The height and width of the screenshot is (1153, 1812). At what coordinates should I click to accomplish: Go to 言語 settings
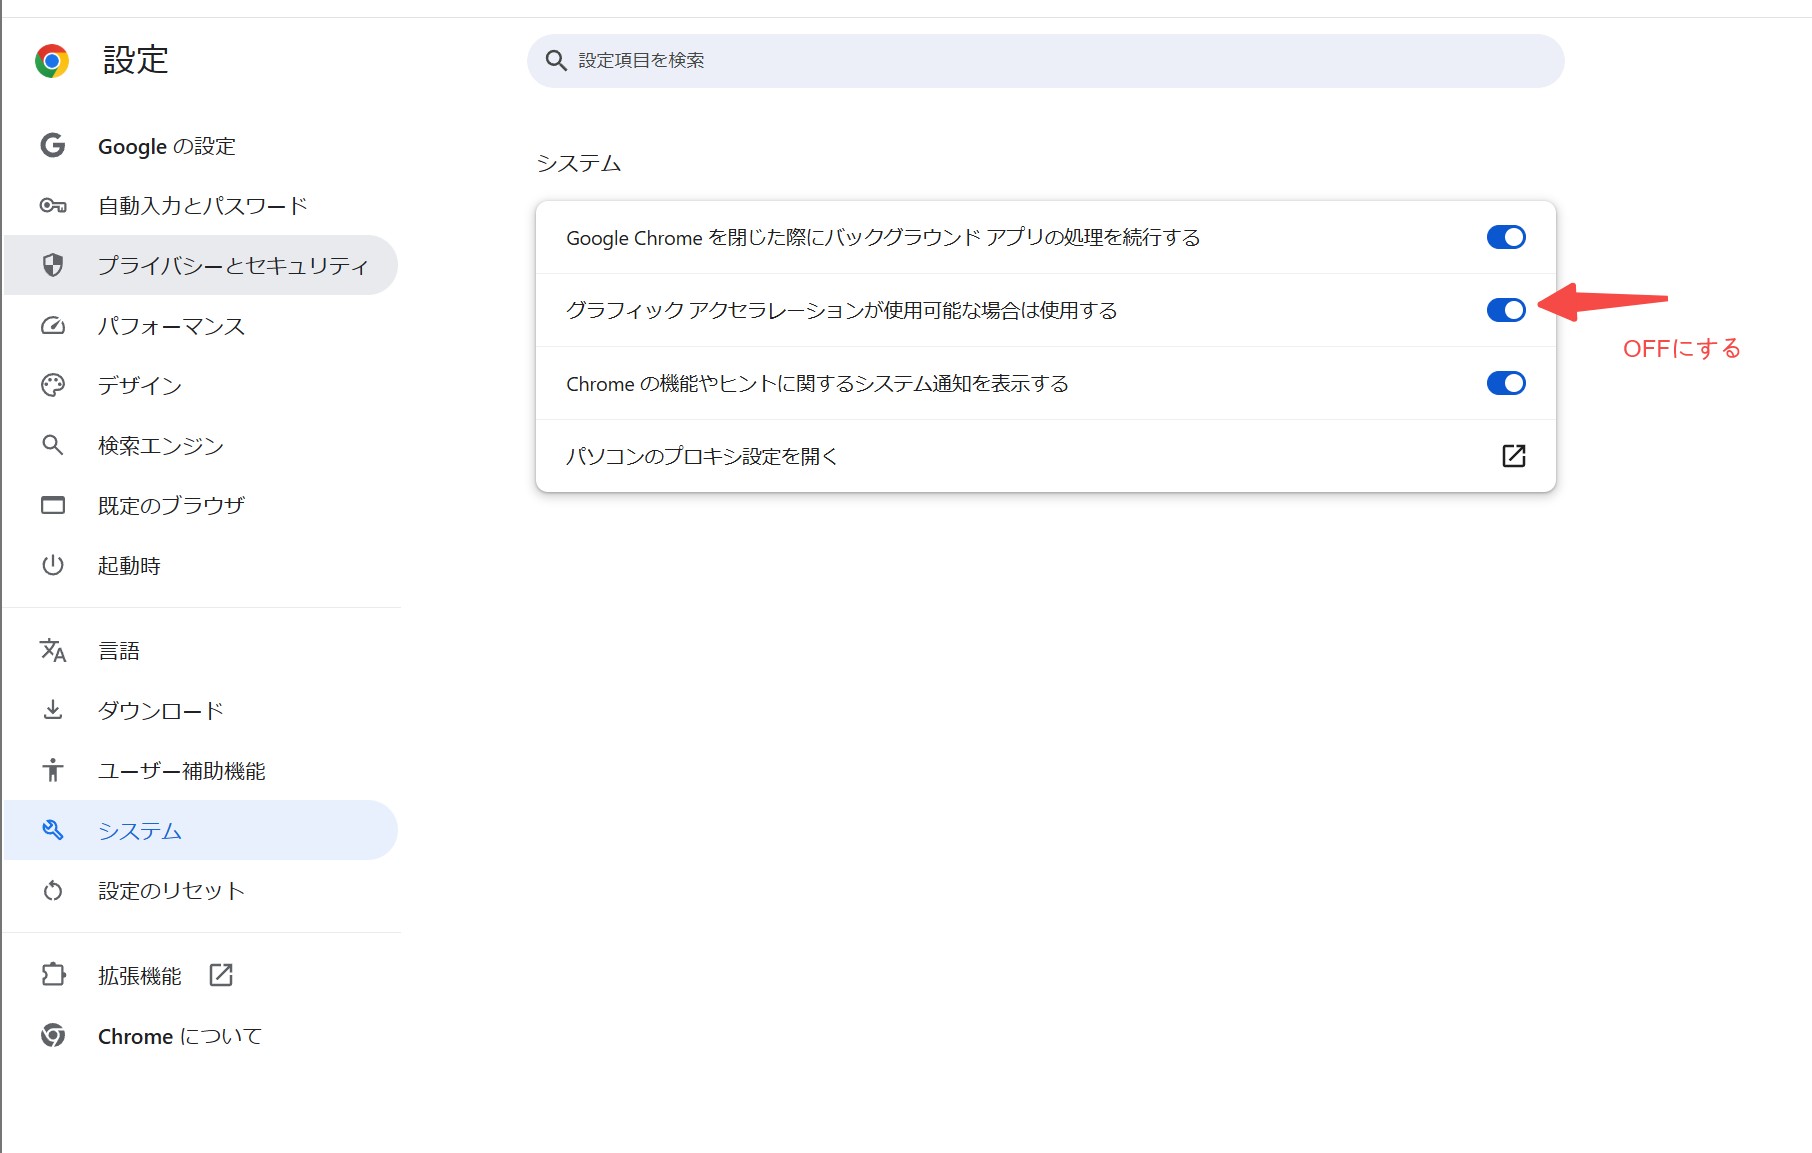(x=201, y=651)
